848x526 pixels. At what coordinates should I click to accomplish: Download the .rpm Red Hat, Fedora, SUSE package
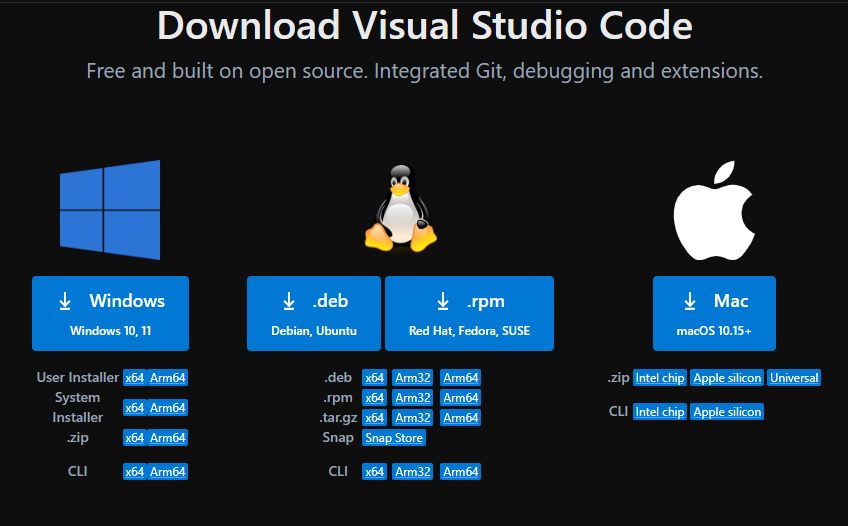tap(469, 314)
